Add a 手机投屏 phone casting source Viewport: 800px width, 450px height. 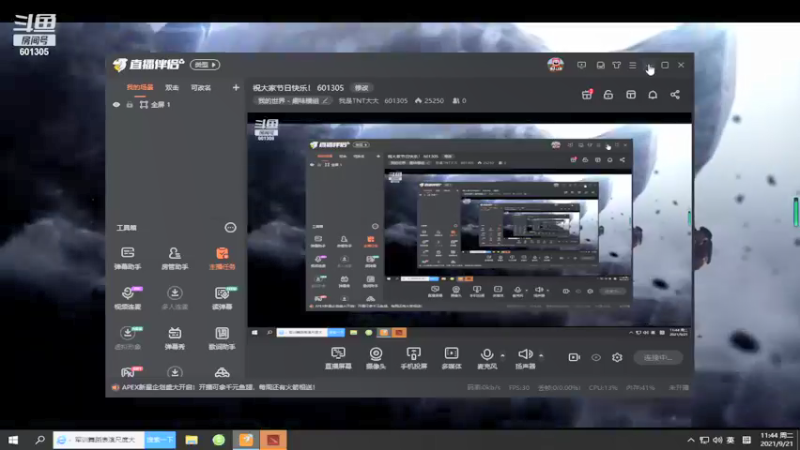click(413, 358)
